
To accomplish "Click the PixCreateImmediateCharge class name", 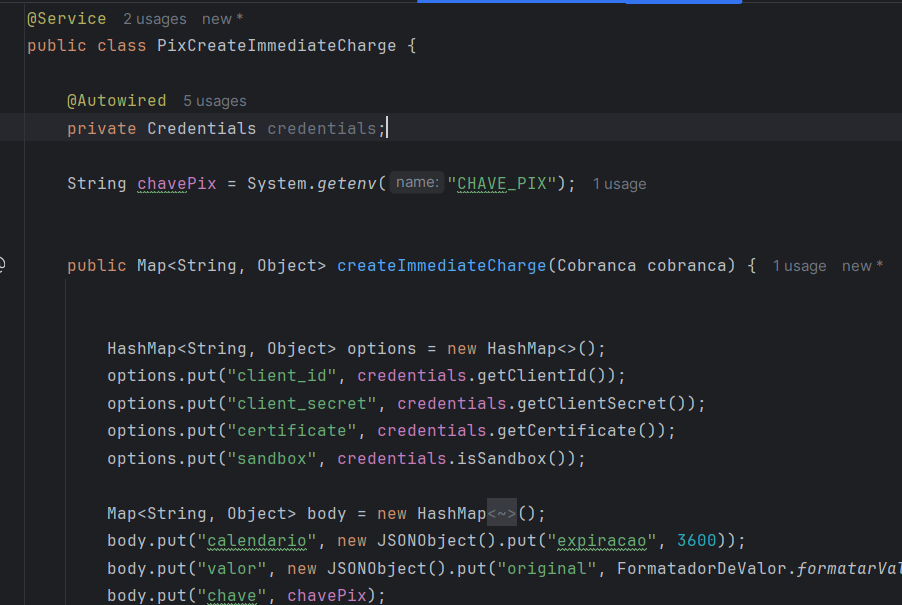I will (x=277, y=46).
